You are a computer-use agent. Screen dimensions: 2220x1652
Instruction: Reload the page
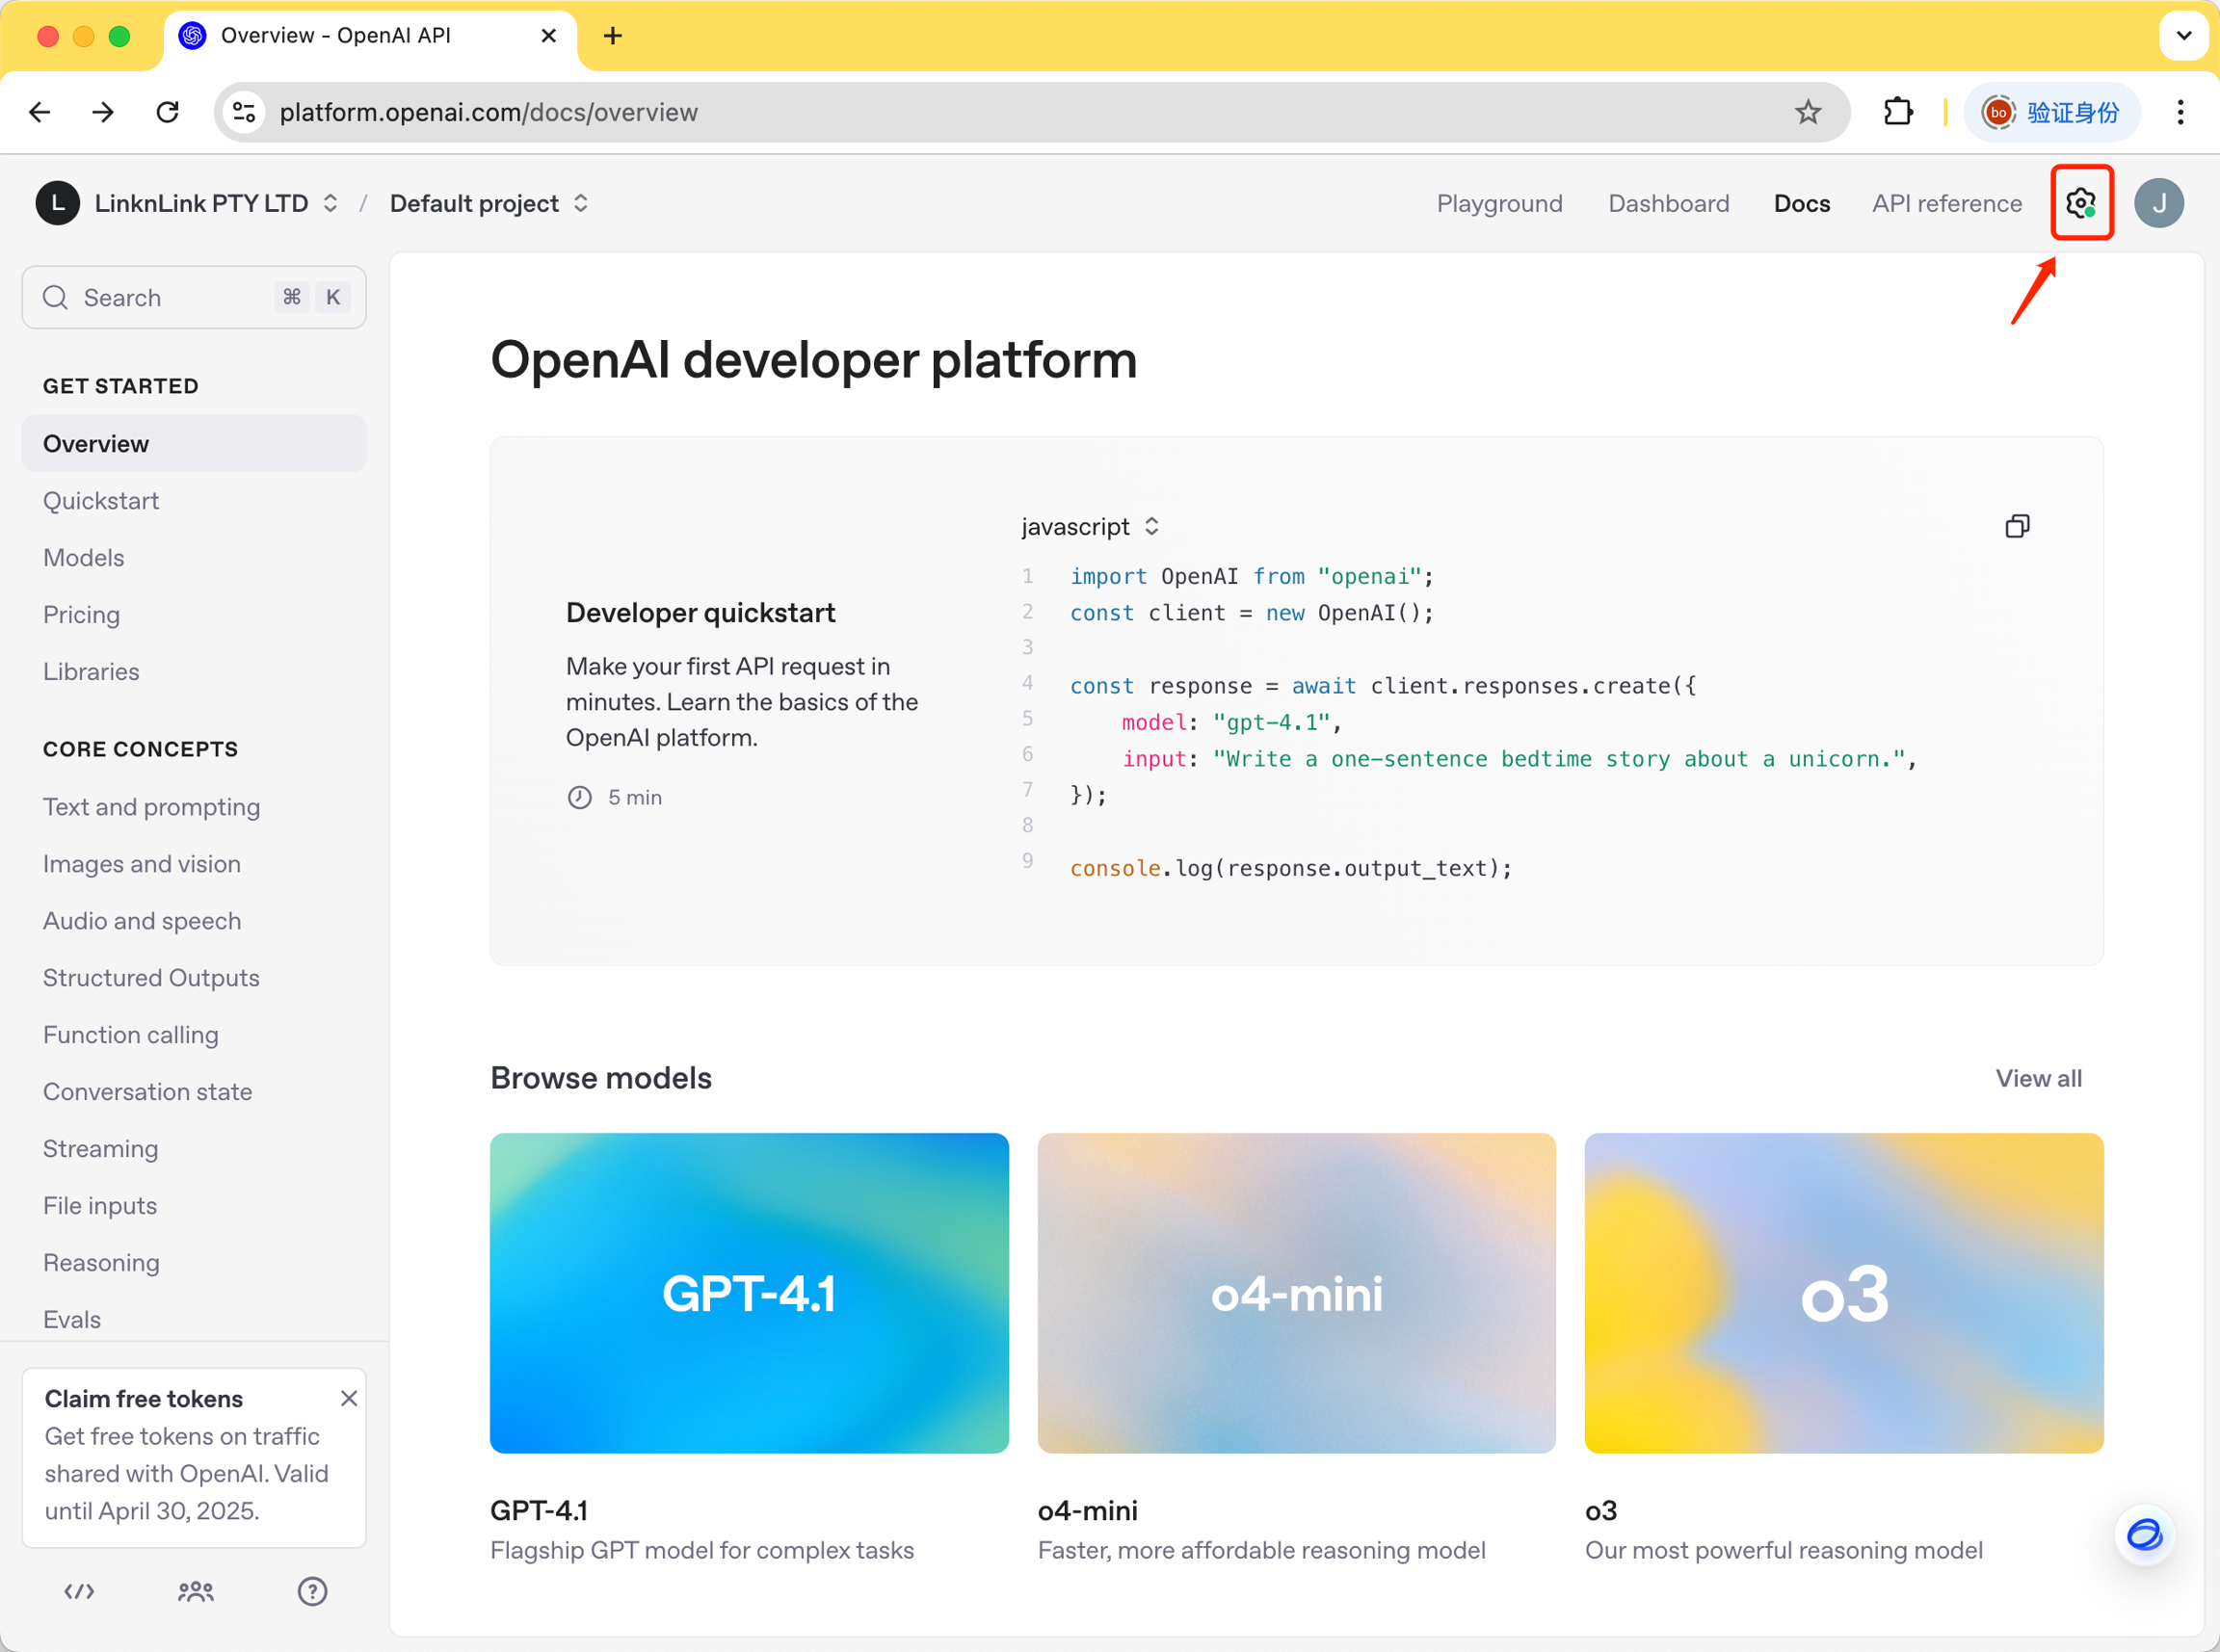point(168,112)
